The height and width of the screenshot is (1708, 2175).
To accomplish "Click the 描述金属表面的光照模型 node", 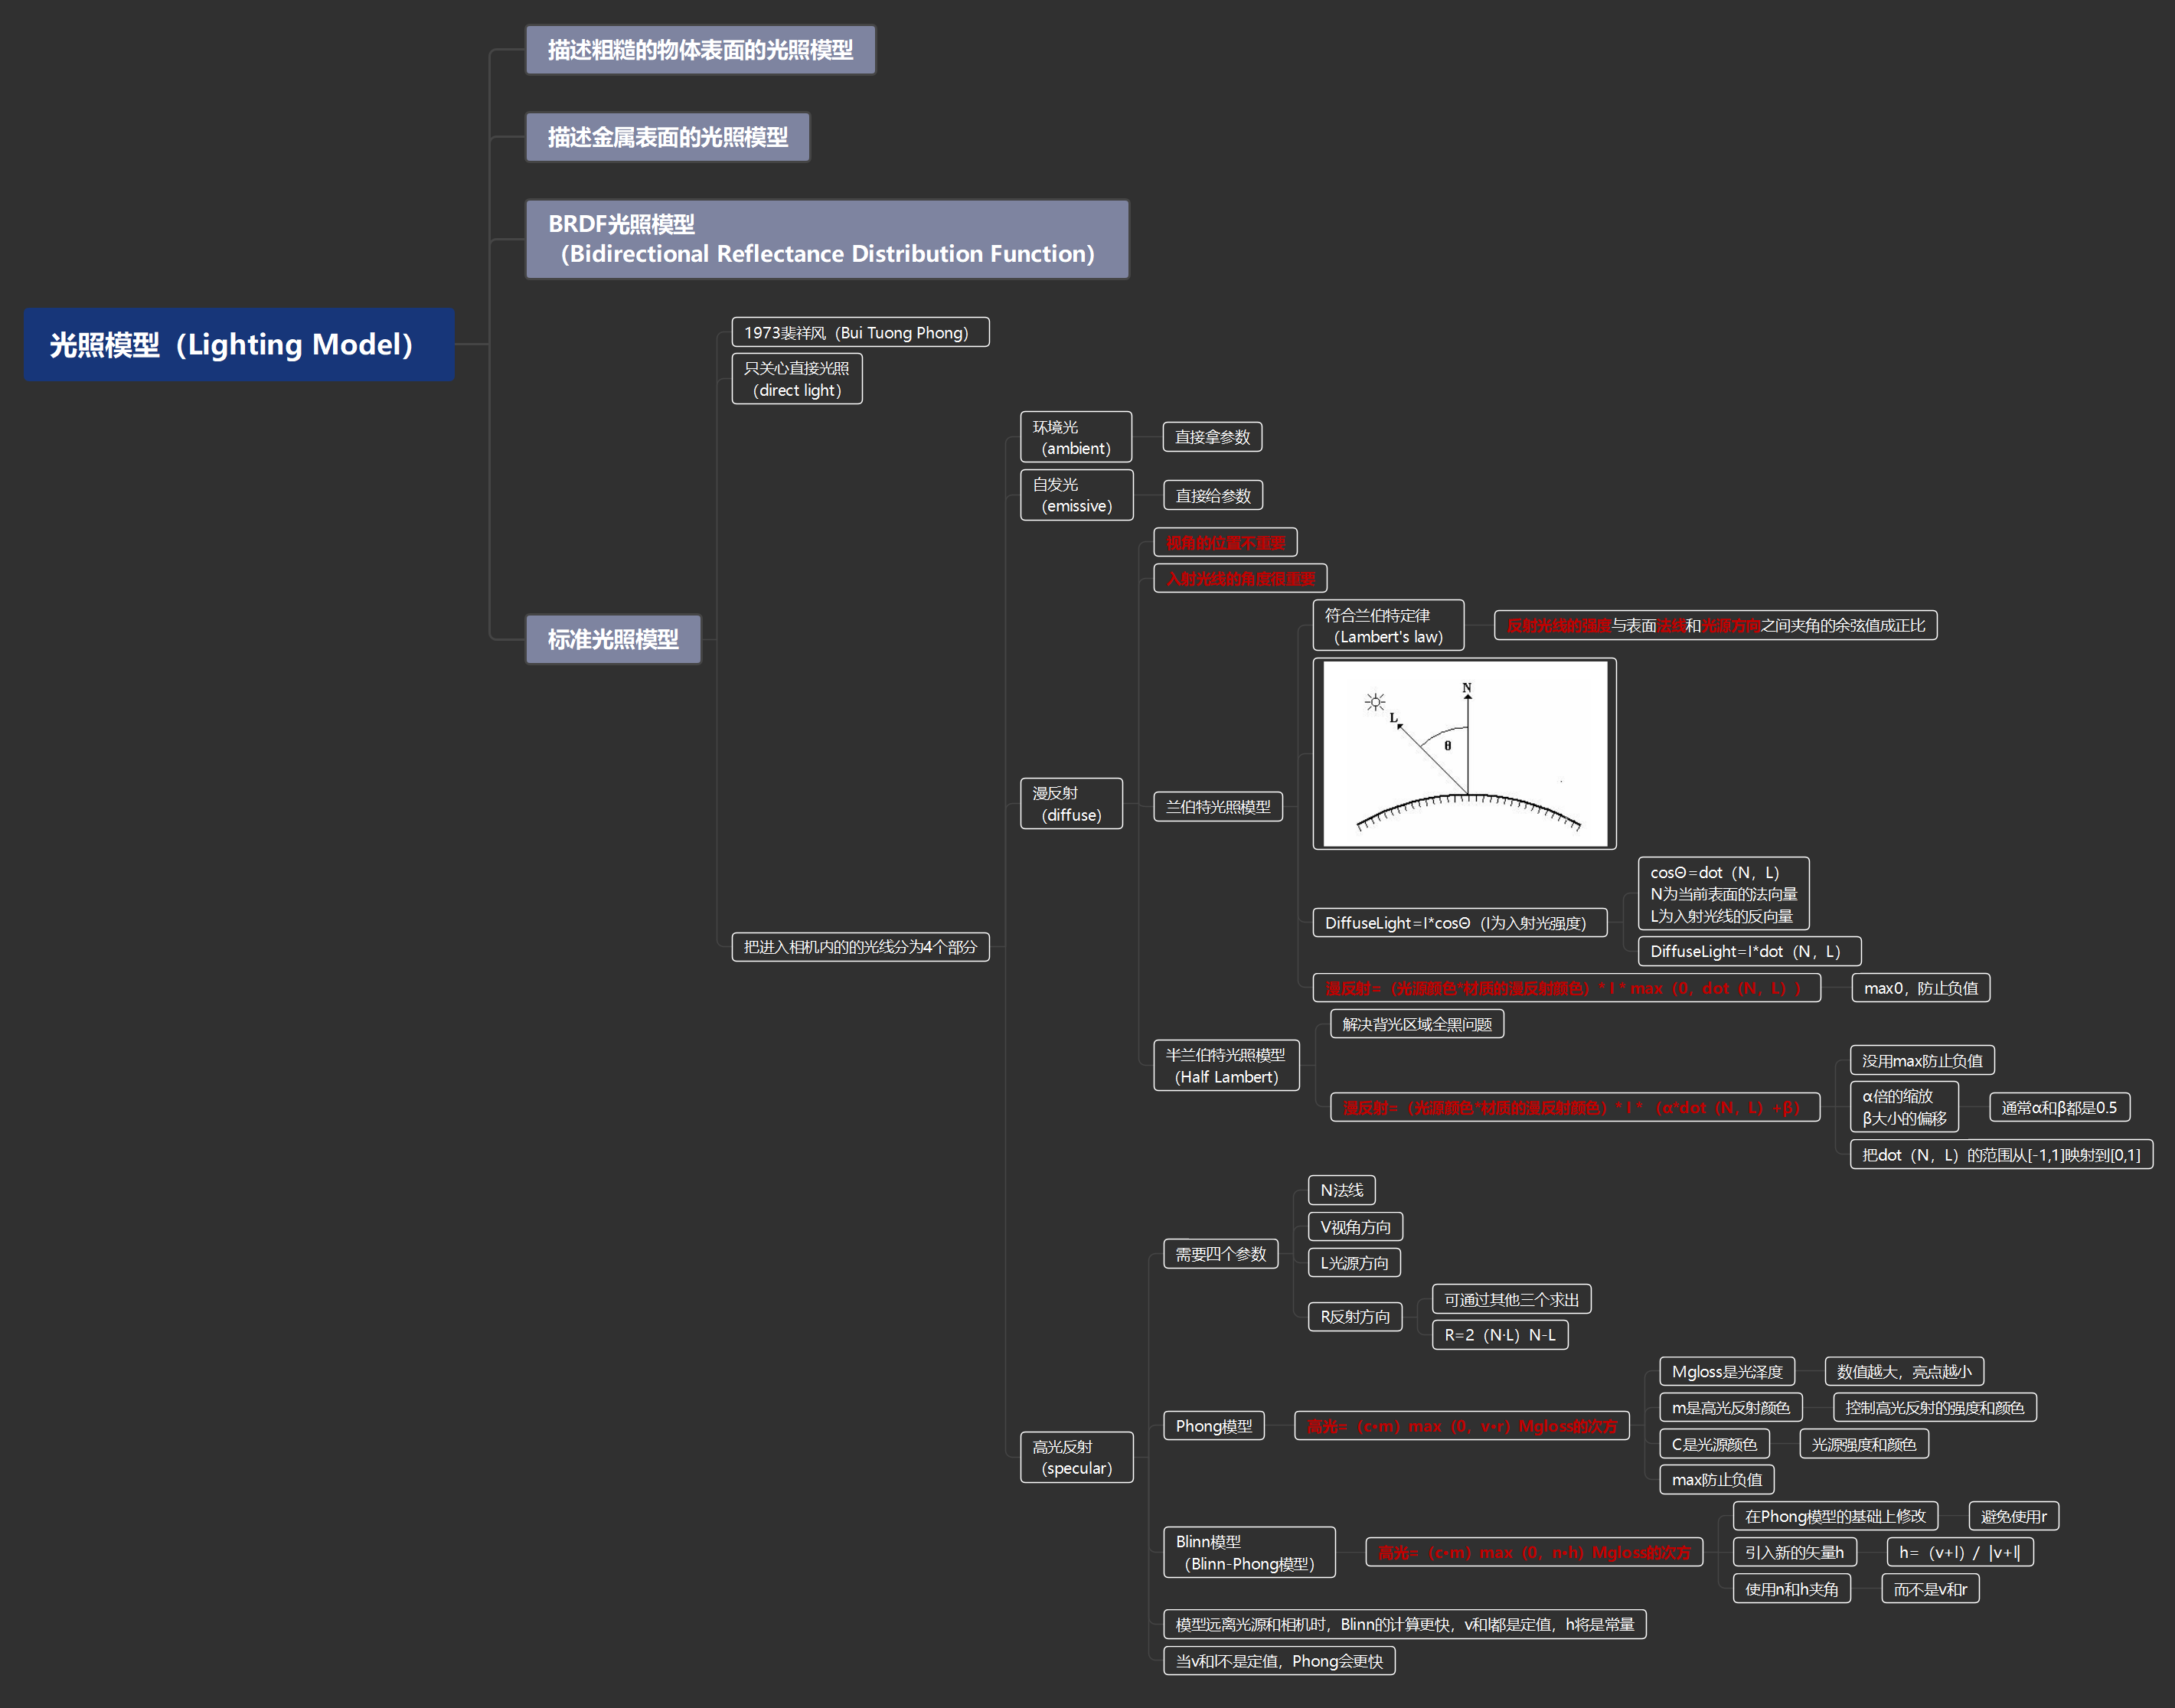I will (667, 137).
